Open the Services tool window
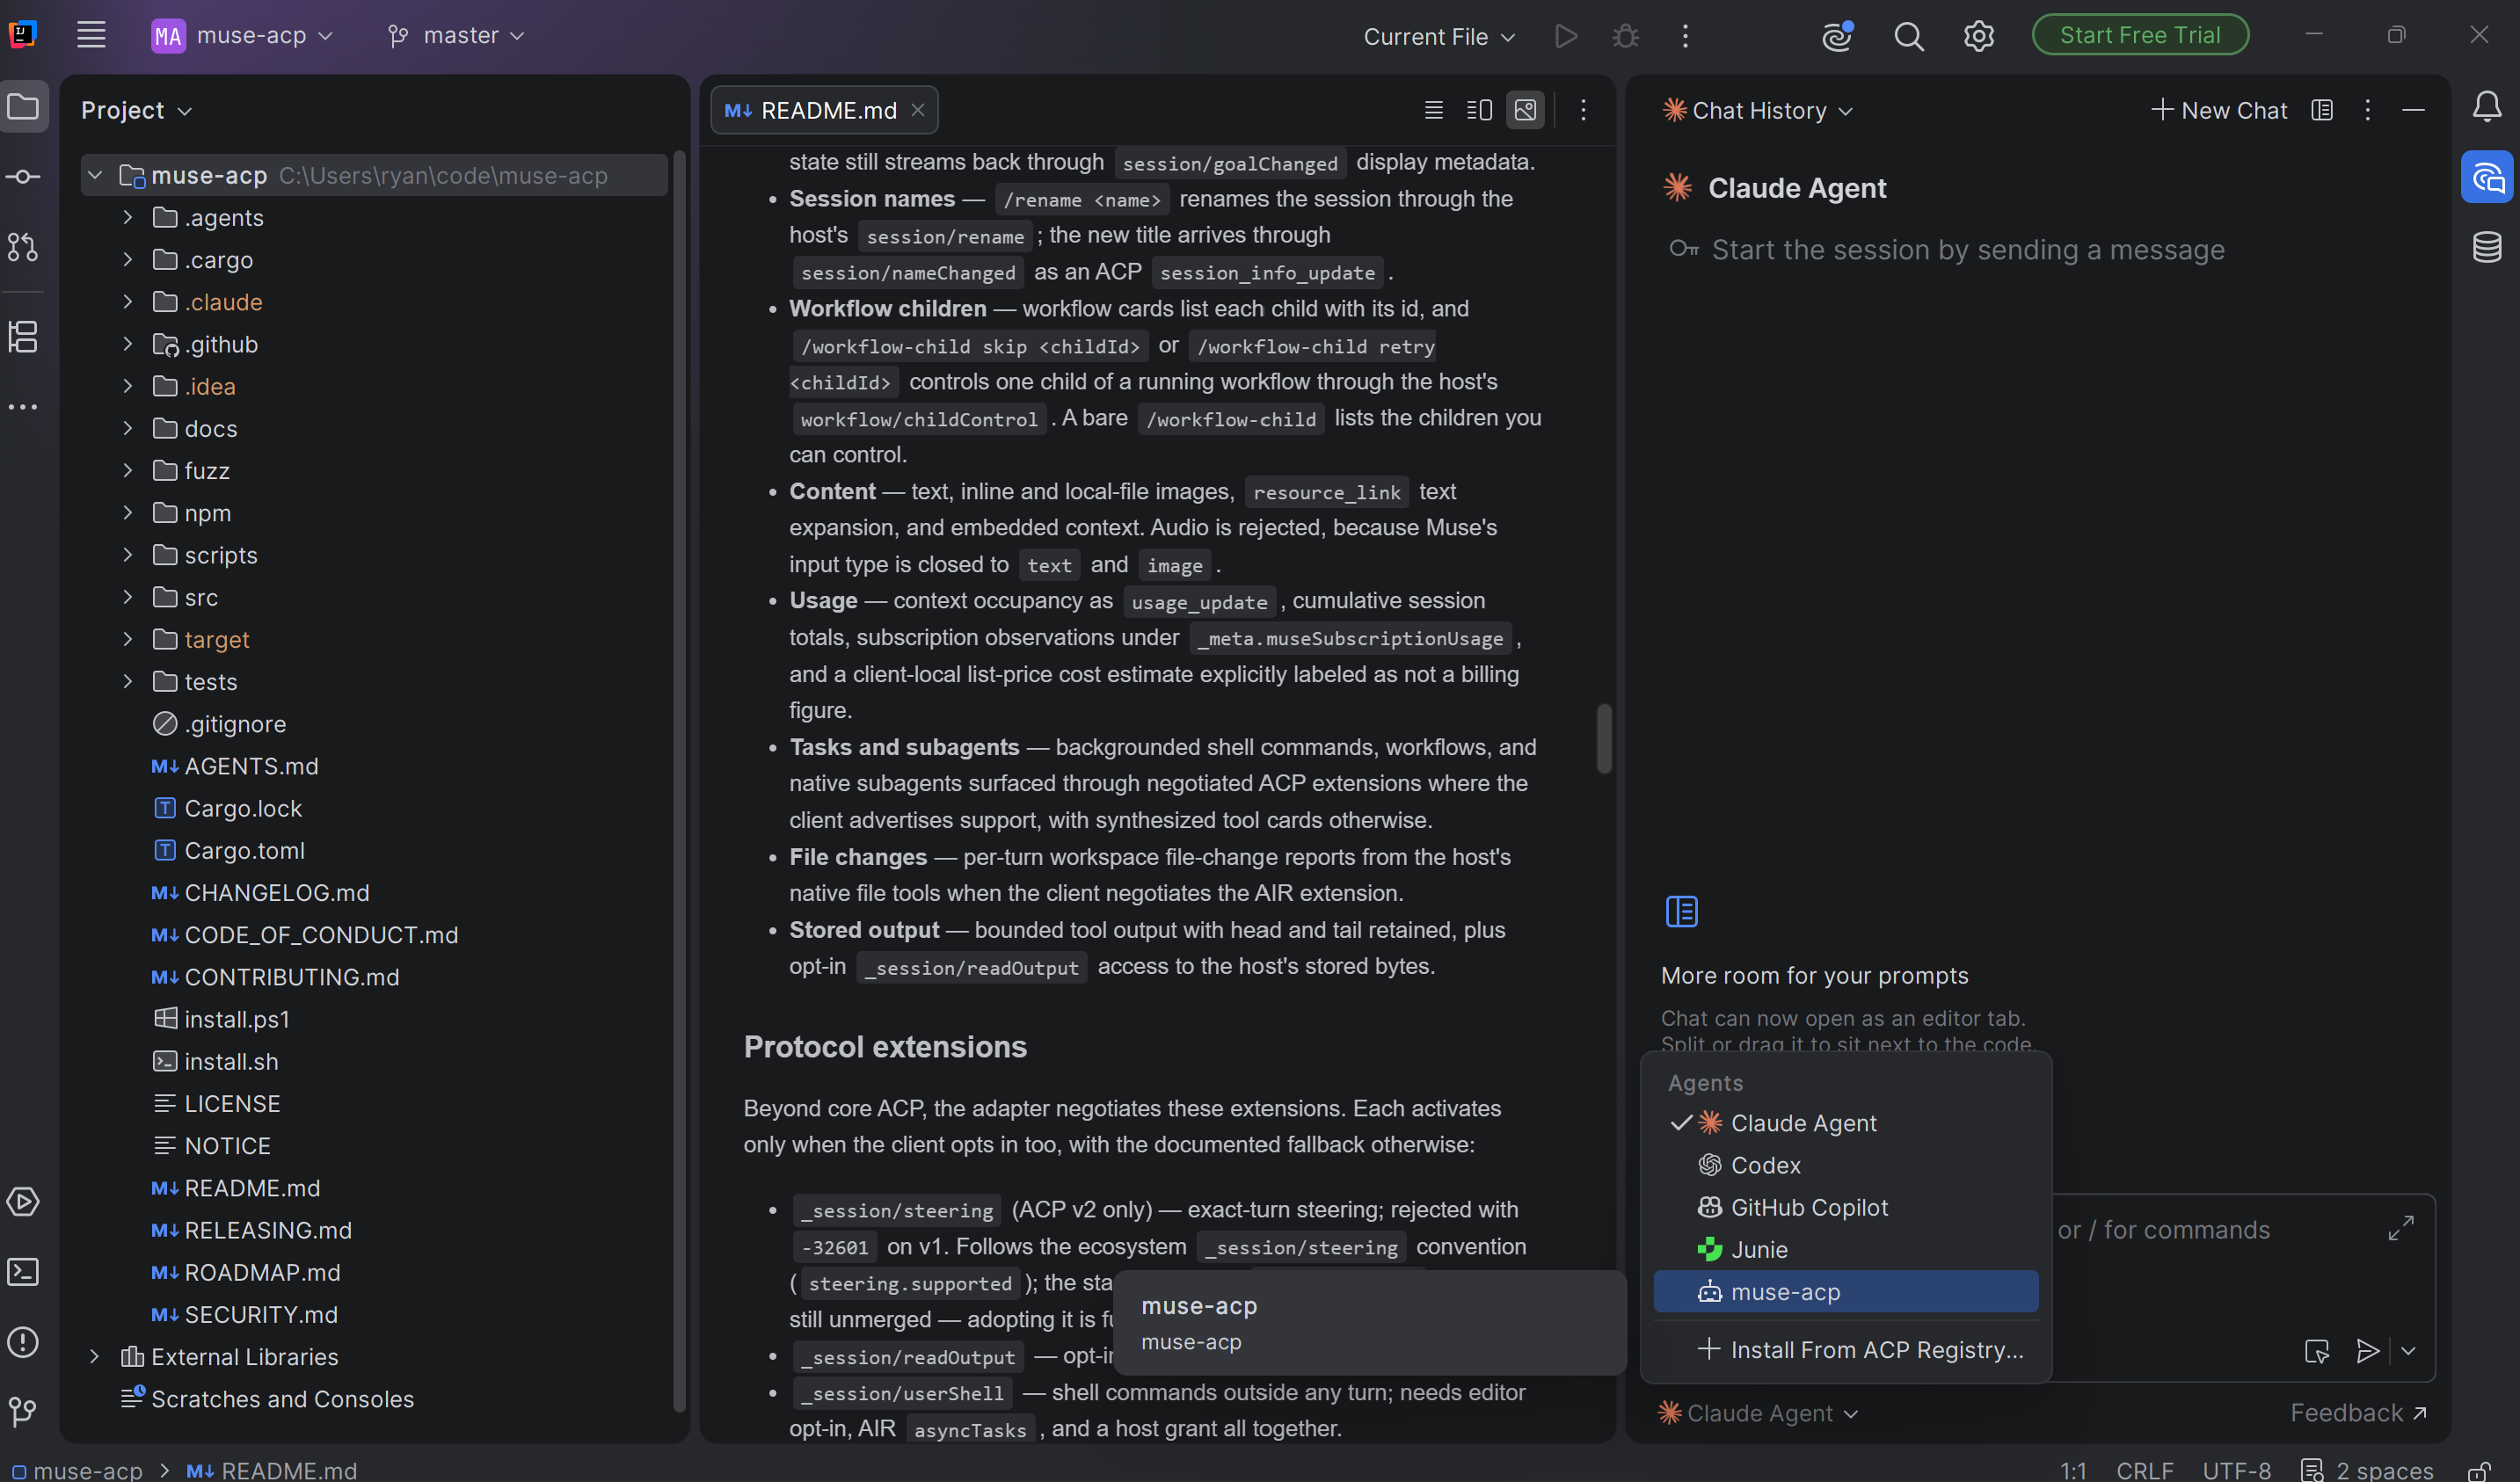Viewport: 2520px width, 1482px height. [24, 1201]
